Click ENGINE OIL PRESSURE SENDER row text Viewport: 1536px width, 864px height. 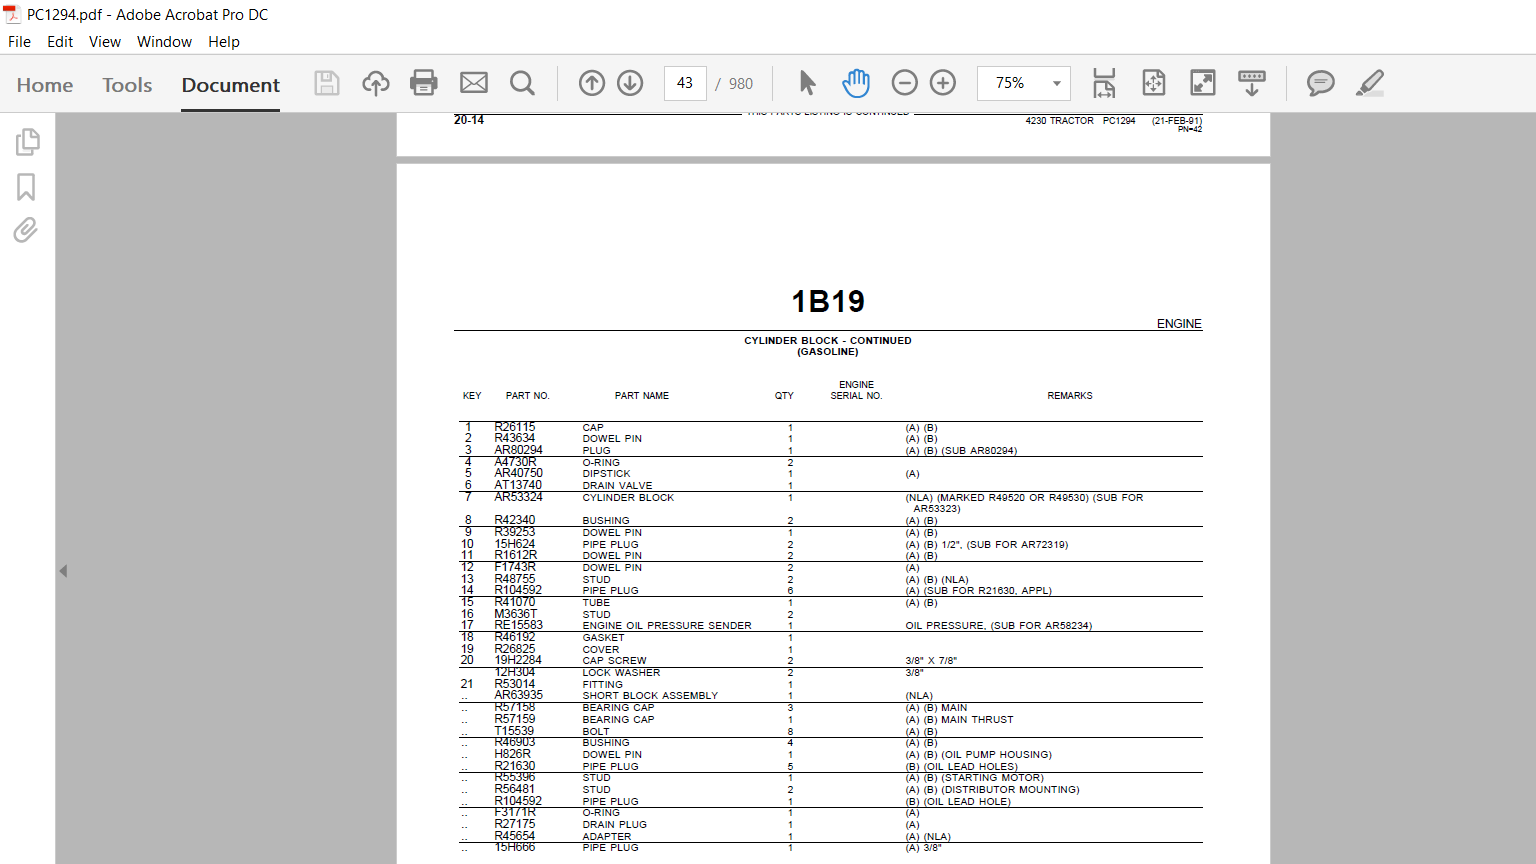(x=667, y=626)
